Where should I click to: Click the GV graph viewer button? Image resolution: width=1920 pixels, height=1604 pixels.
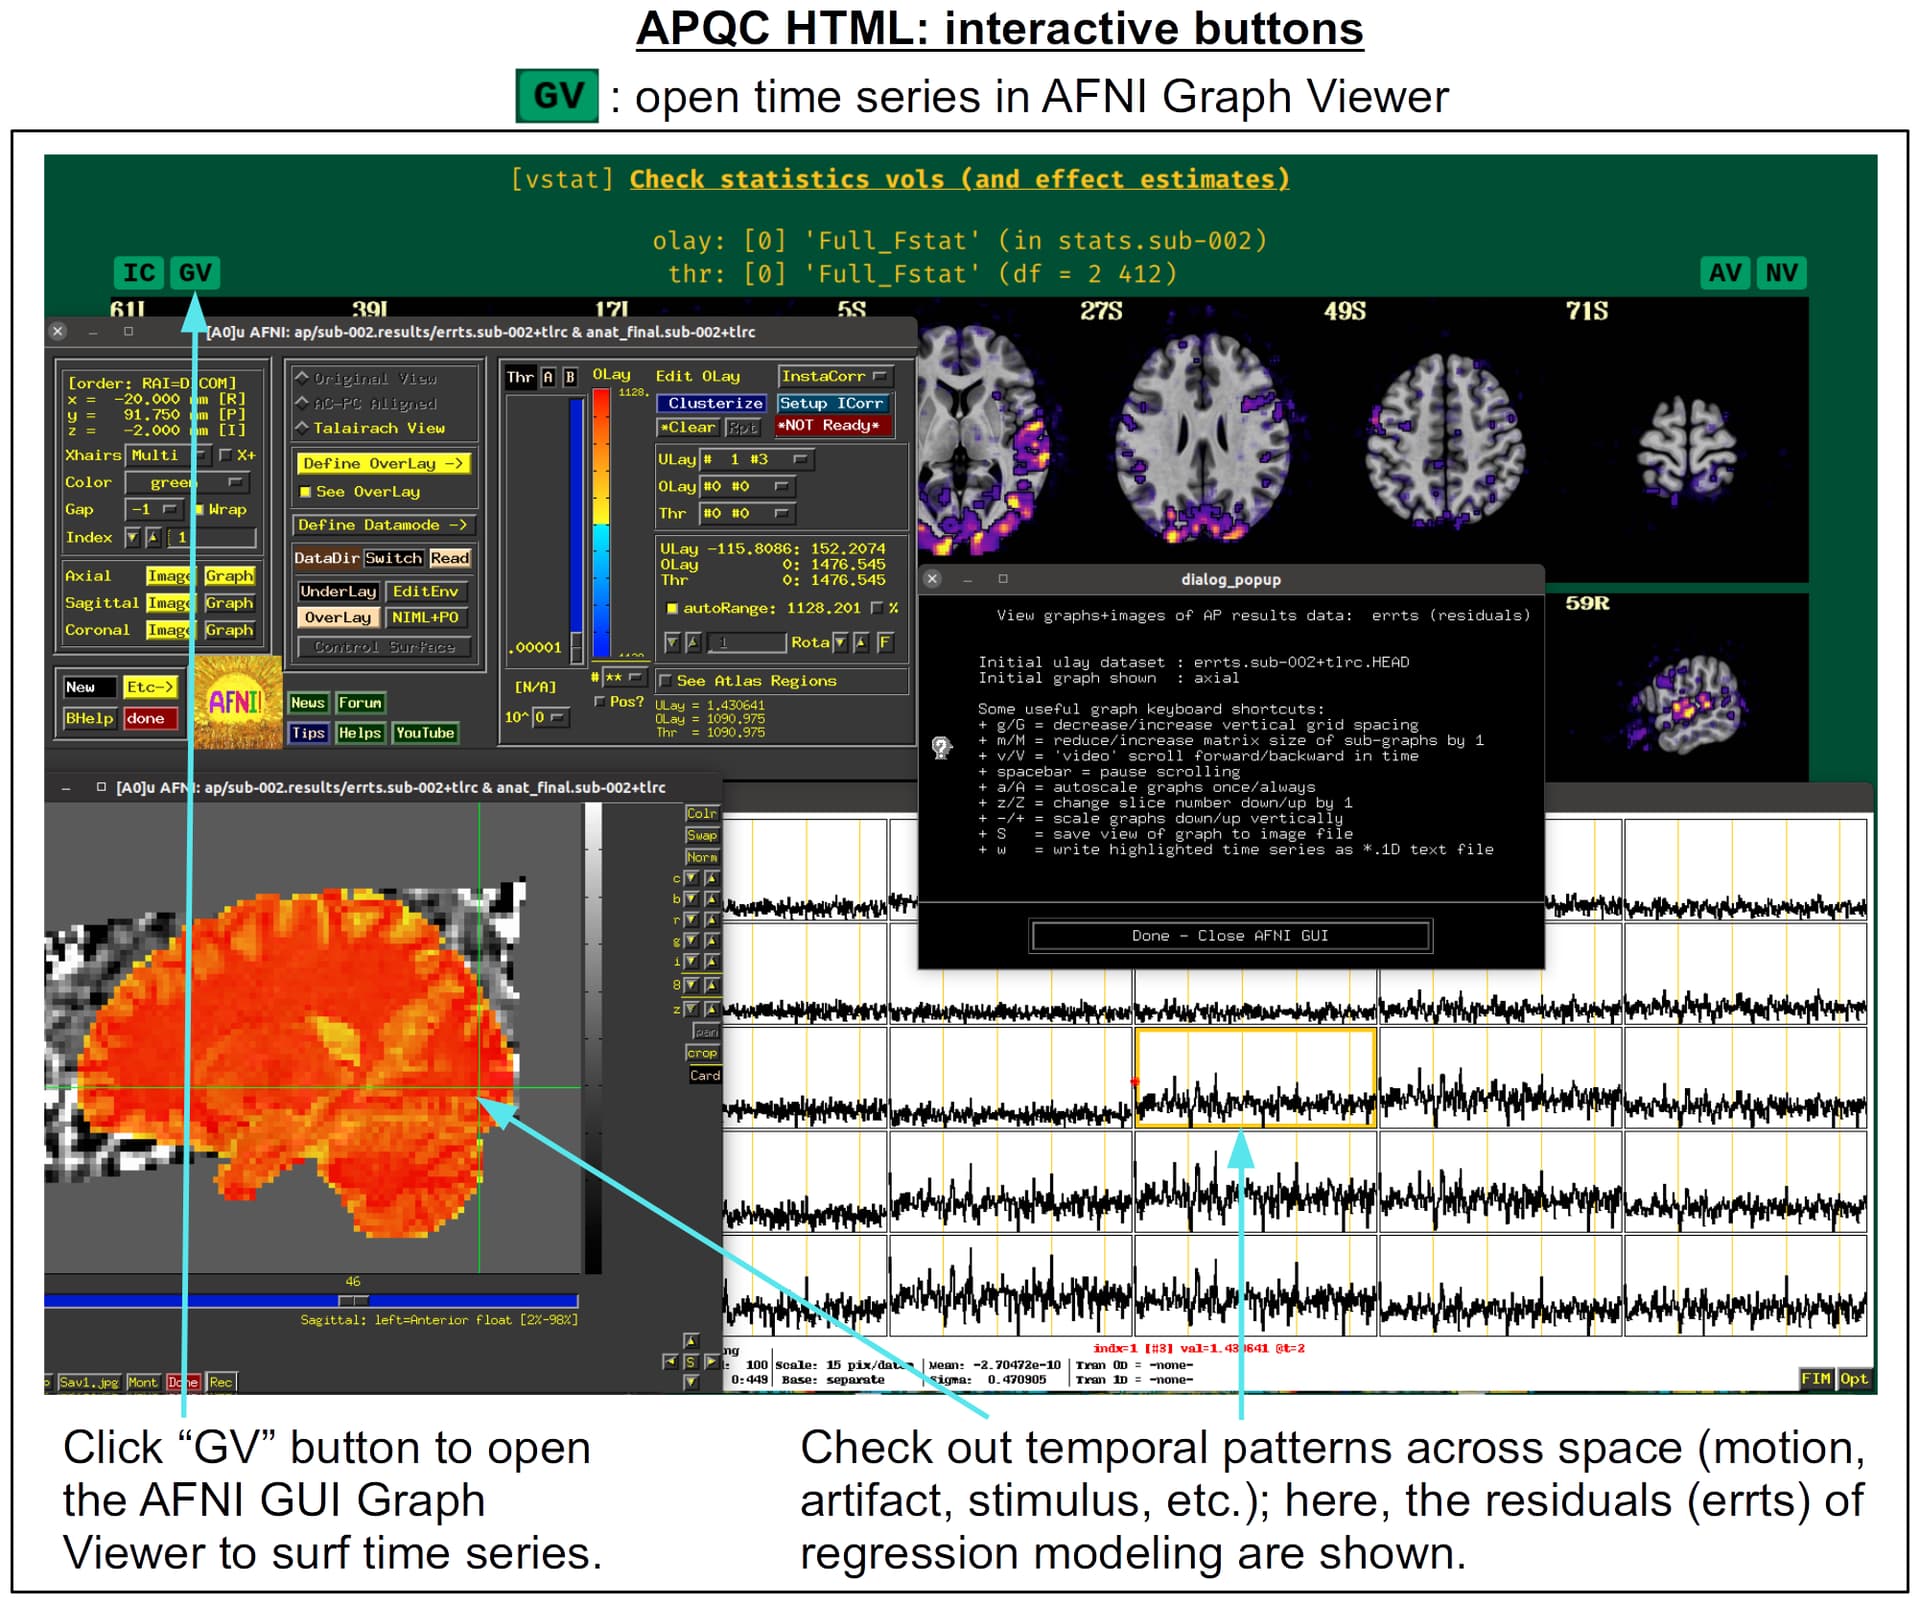(x=194, y=273)
